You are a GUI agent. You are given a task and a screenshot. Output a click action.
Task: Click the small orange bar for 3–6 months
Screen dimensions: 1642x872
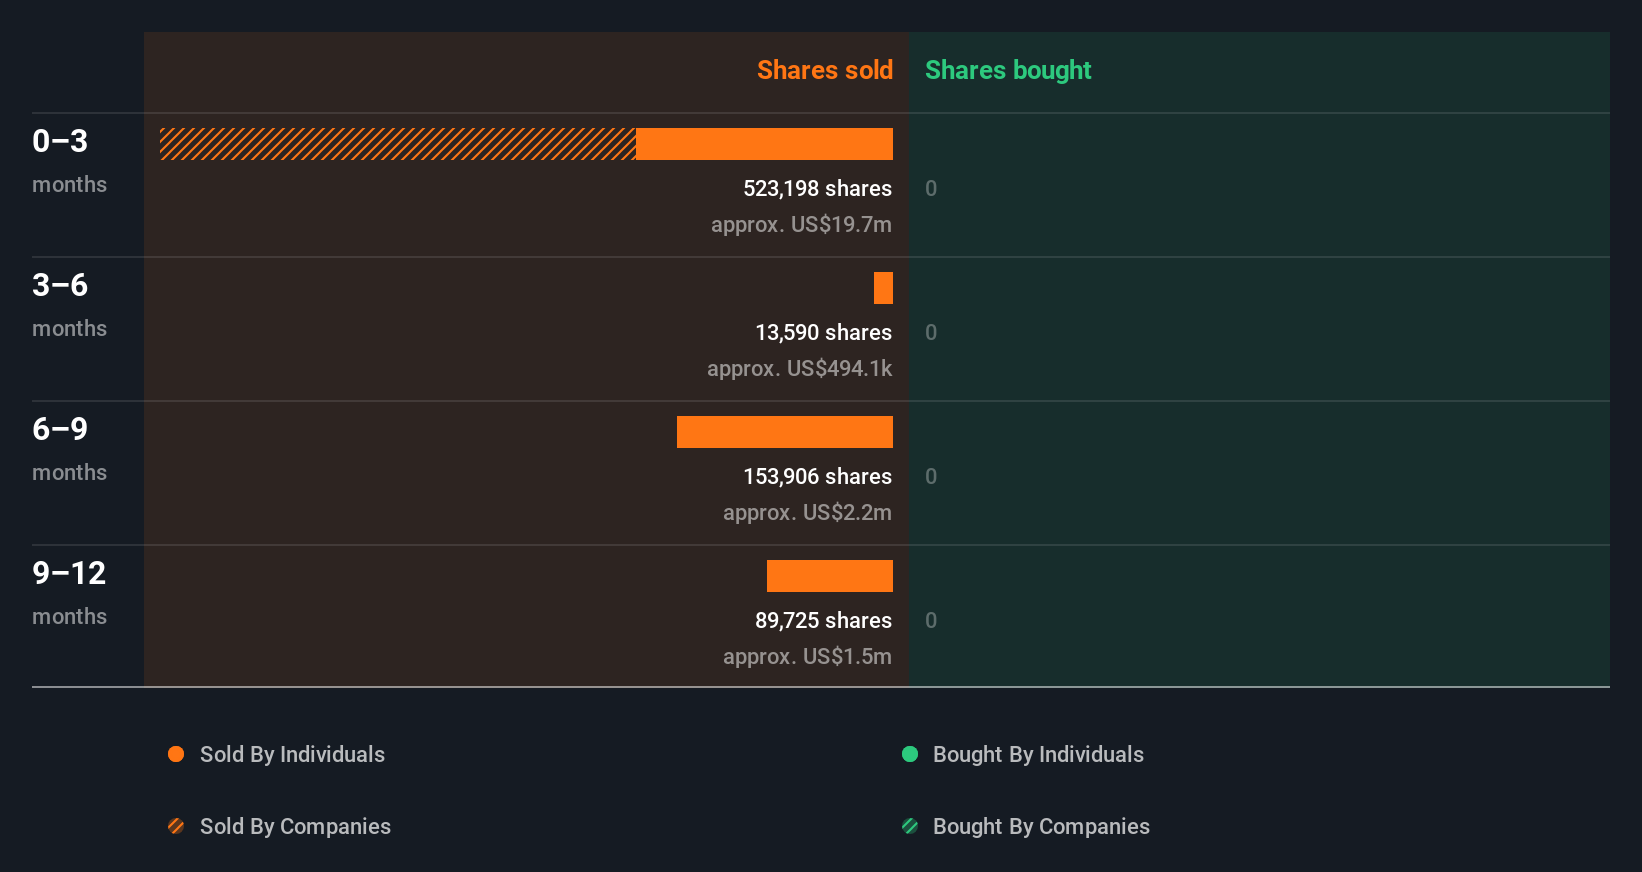883,288
